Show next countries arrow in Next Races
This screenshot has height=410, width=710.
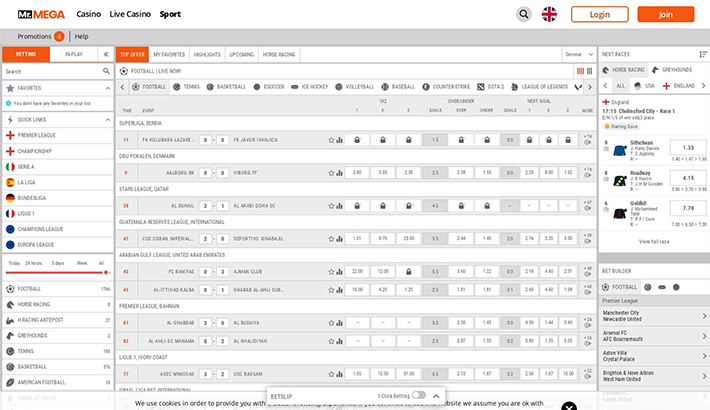(703, 86)
